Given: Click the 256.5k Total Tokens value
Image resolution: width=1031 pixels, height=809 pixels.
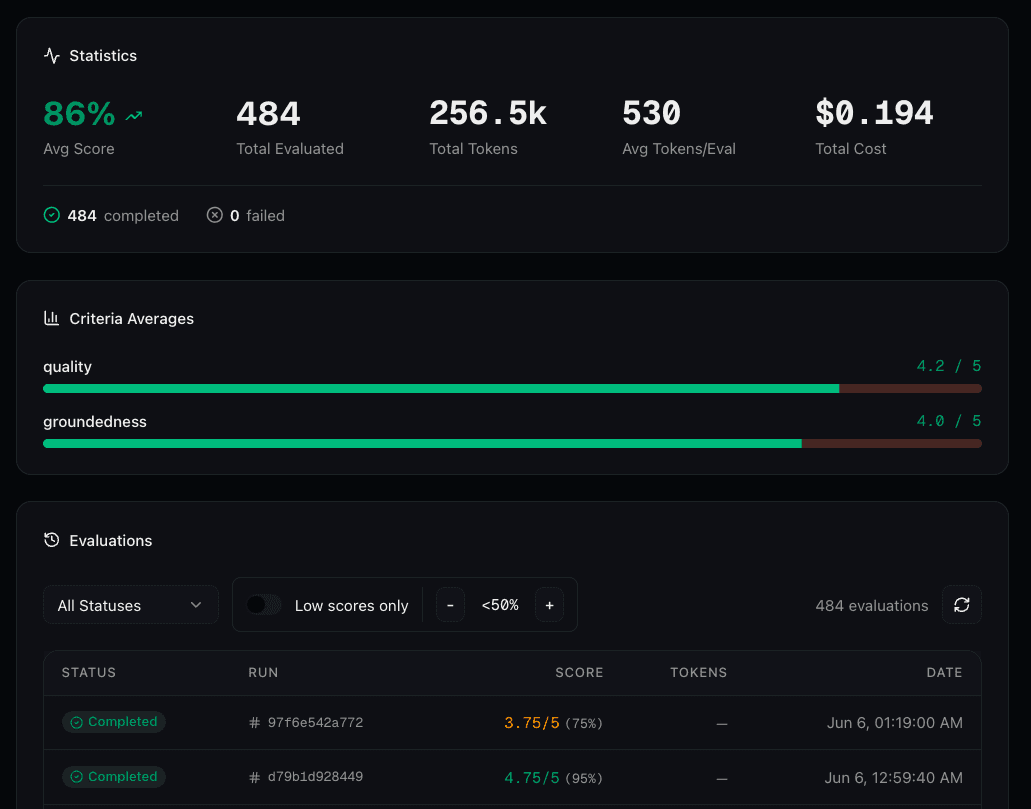Looking at the screenshot, I should 488,114.
